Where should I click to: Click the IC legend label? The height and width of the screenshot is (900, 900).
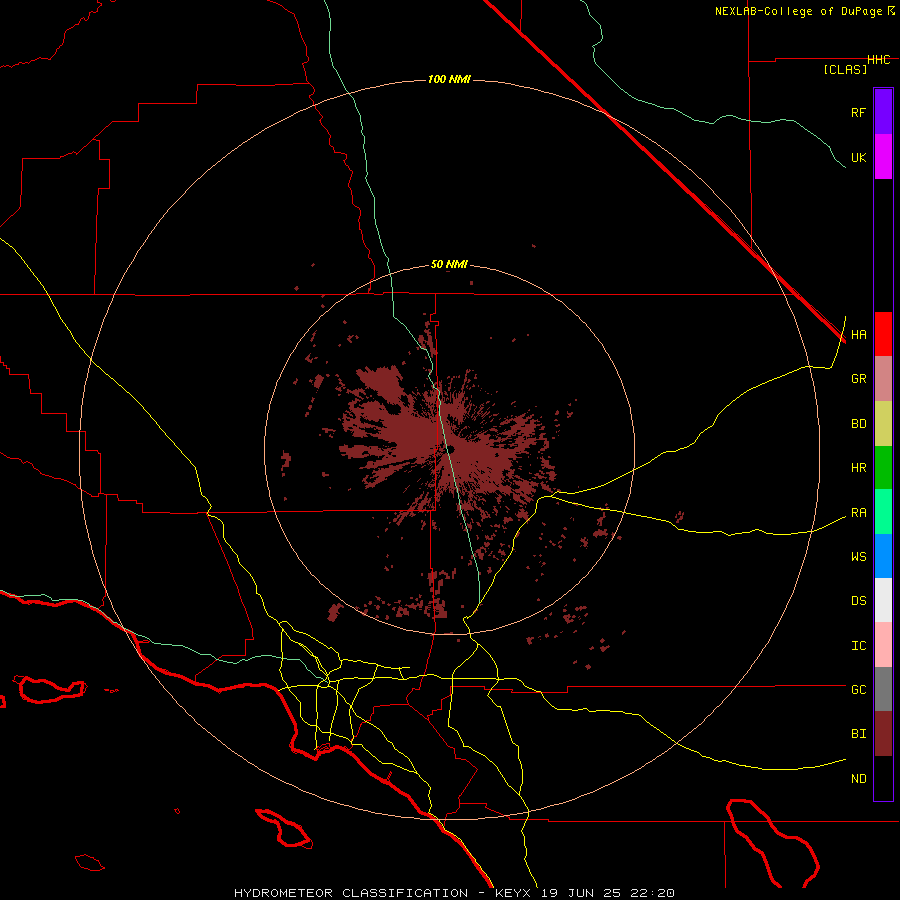pyautogui.click(x=858, y=646)
